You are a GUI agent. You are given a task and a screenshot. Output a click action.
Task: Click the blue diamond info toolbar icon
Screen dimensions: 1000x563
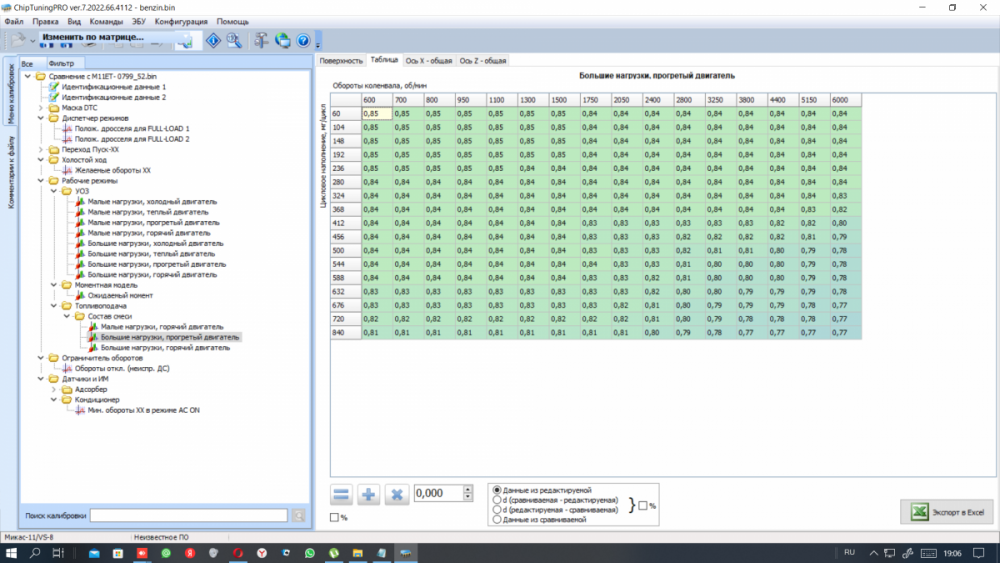(213, 41)
